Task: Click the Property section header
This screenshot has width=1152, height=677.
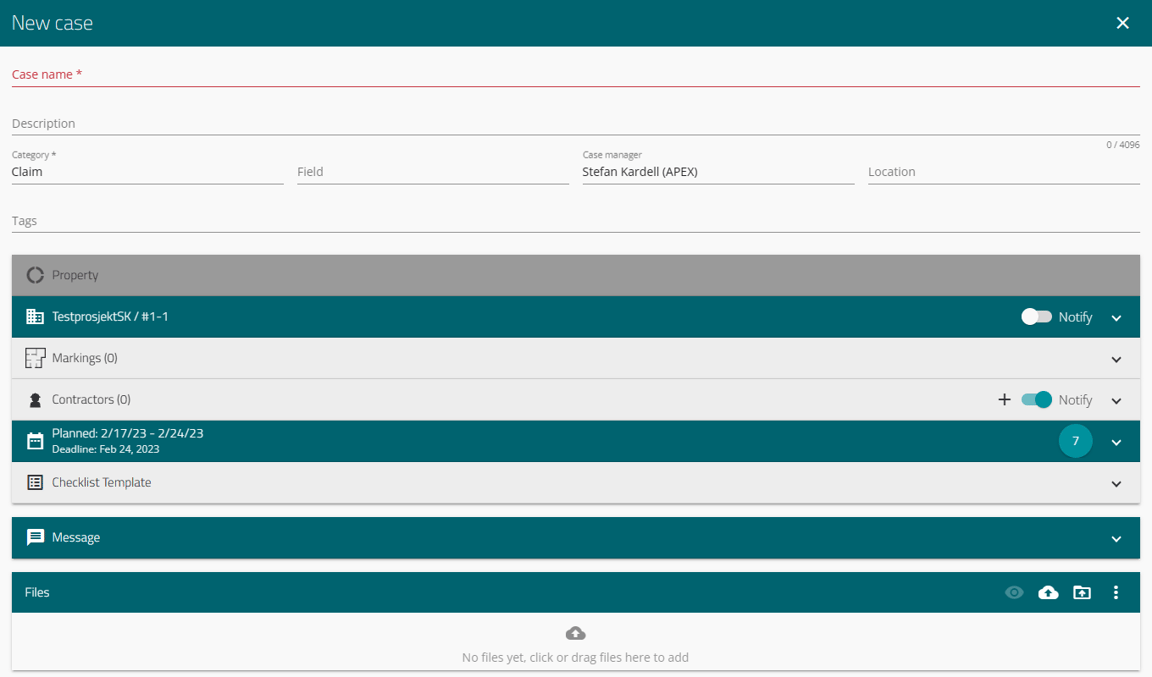Action: point(576,275)
